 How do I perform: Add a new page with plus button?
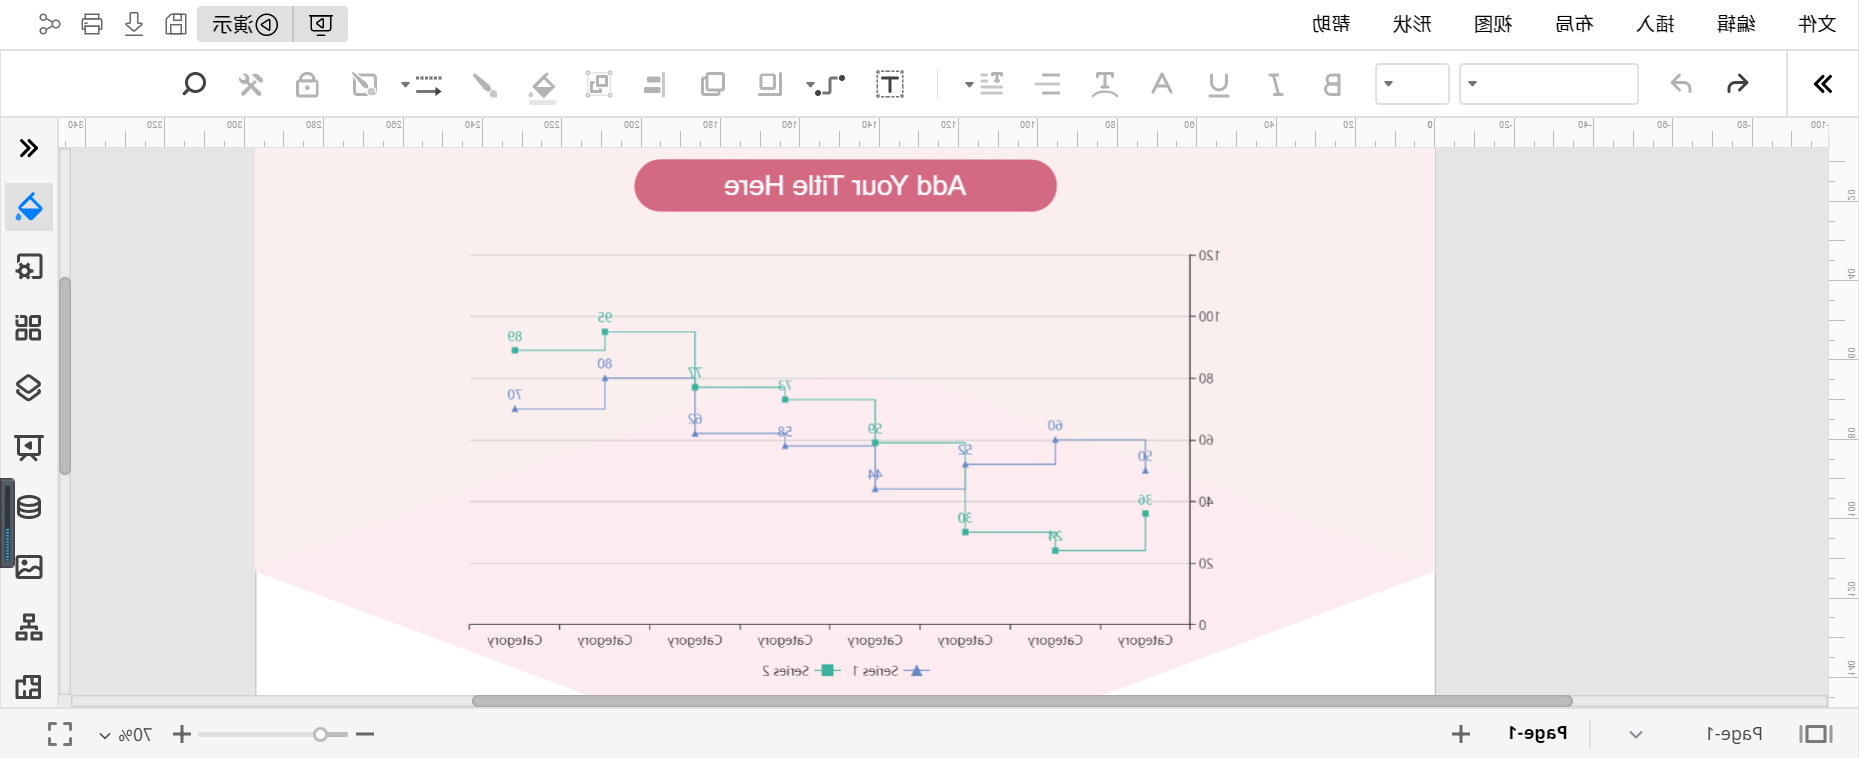point(1461,734)
